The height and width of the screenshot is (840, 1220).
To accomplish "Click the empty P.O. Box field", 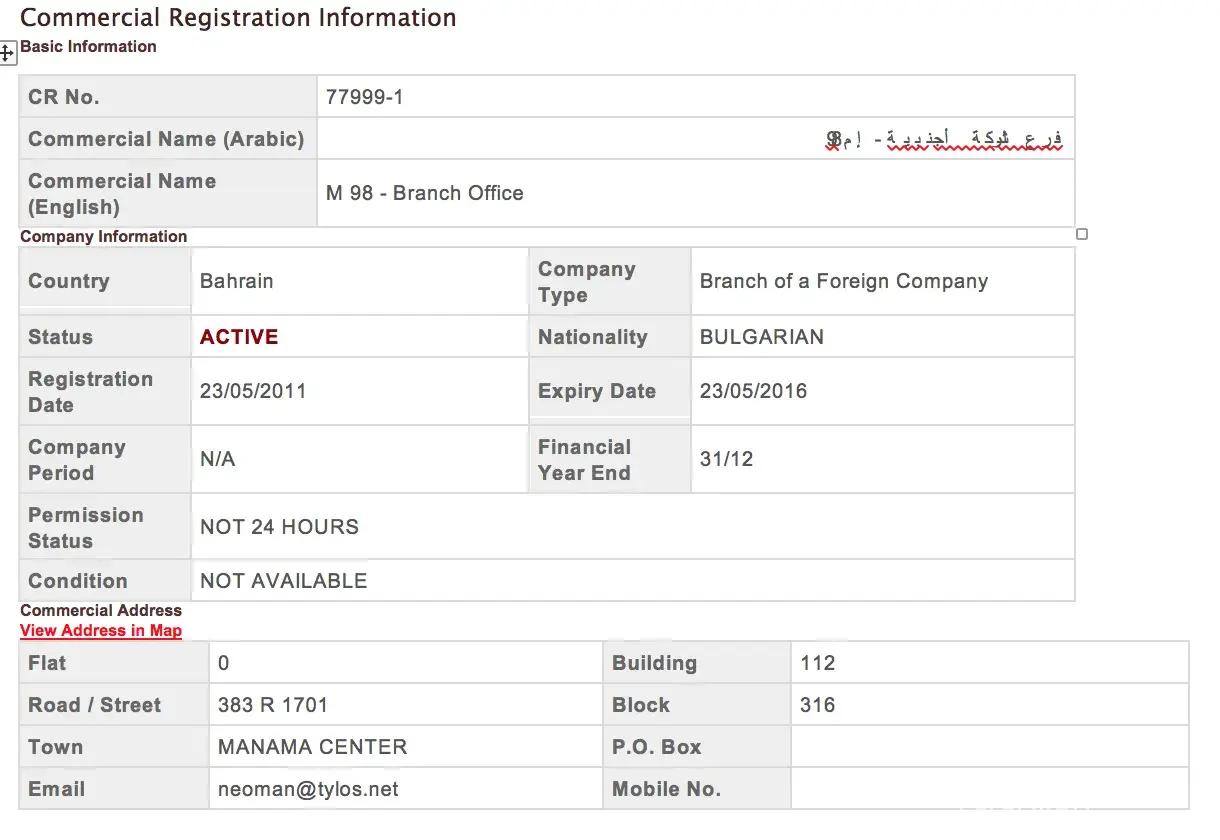I will click(x=988, y=747).
